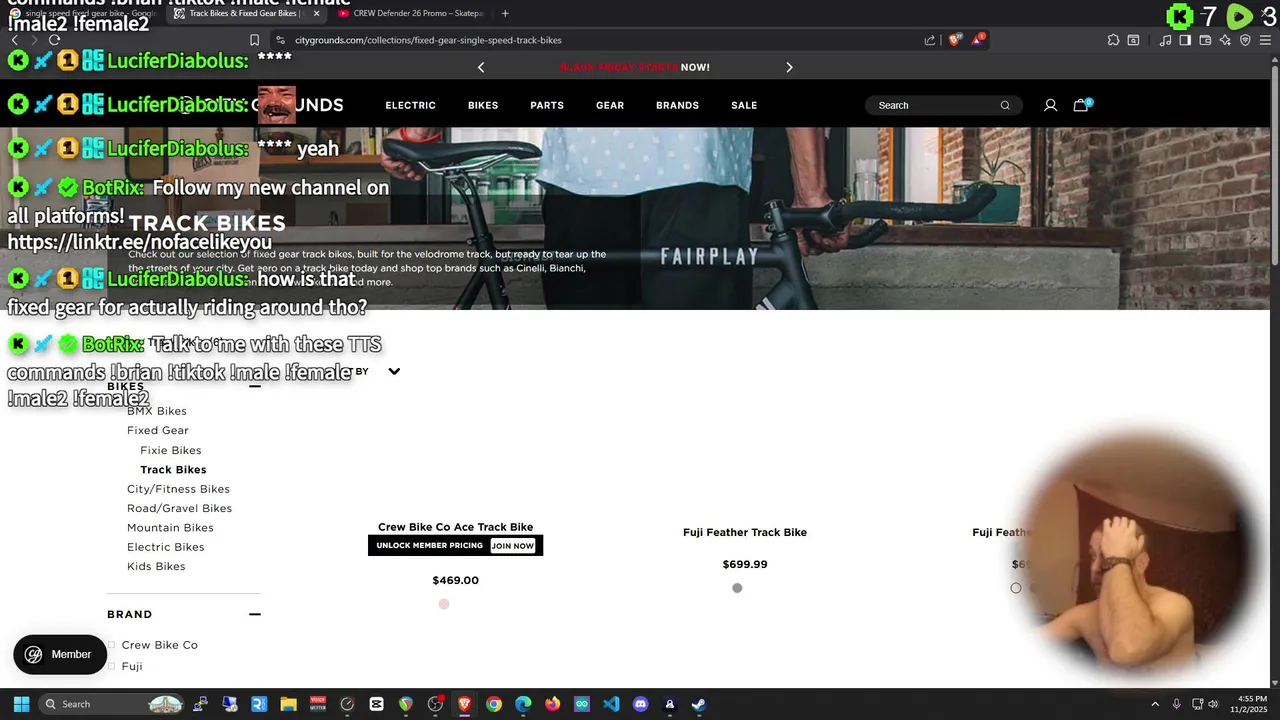Image resolution: width=1280 pixels, height=720 pixels.
Task: Open the Brave Wallet icon
Action: [1205, 40]
